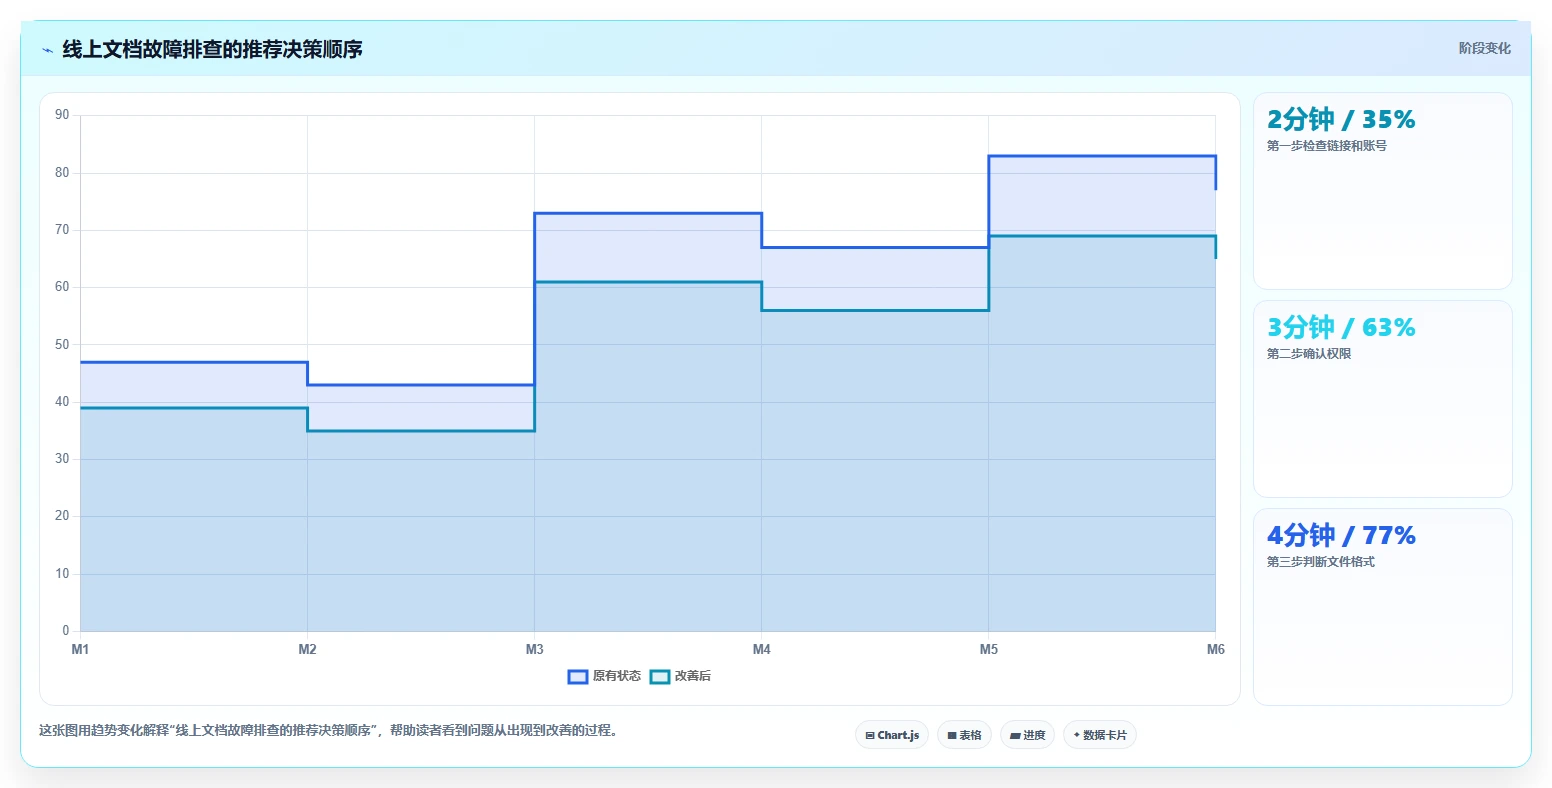Click the 原有状态 legend label
The height and width of the screenshot is (788, 1552).
tap(617, 677)
